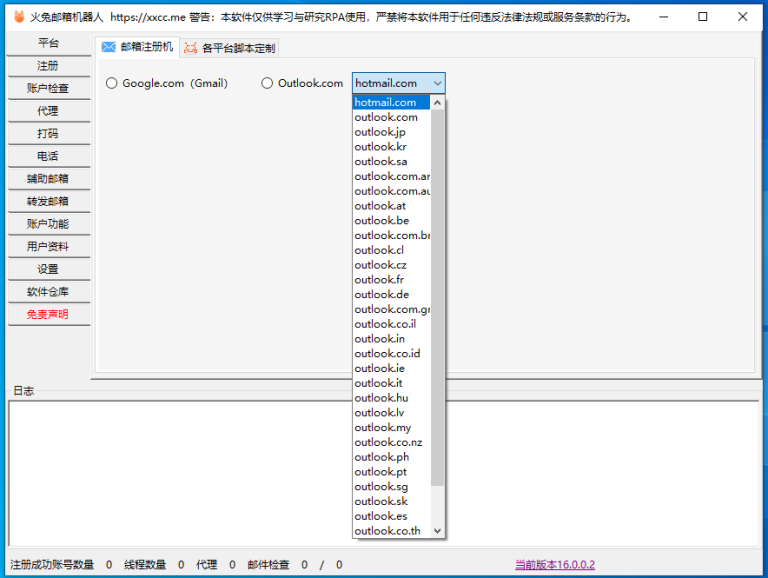Click the crab icon on 各平台脚本定制 tab
This screenshot has width=768, height=578.
coord(191,48)
